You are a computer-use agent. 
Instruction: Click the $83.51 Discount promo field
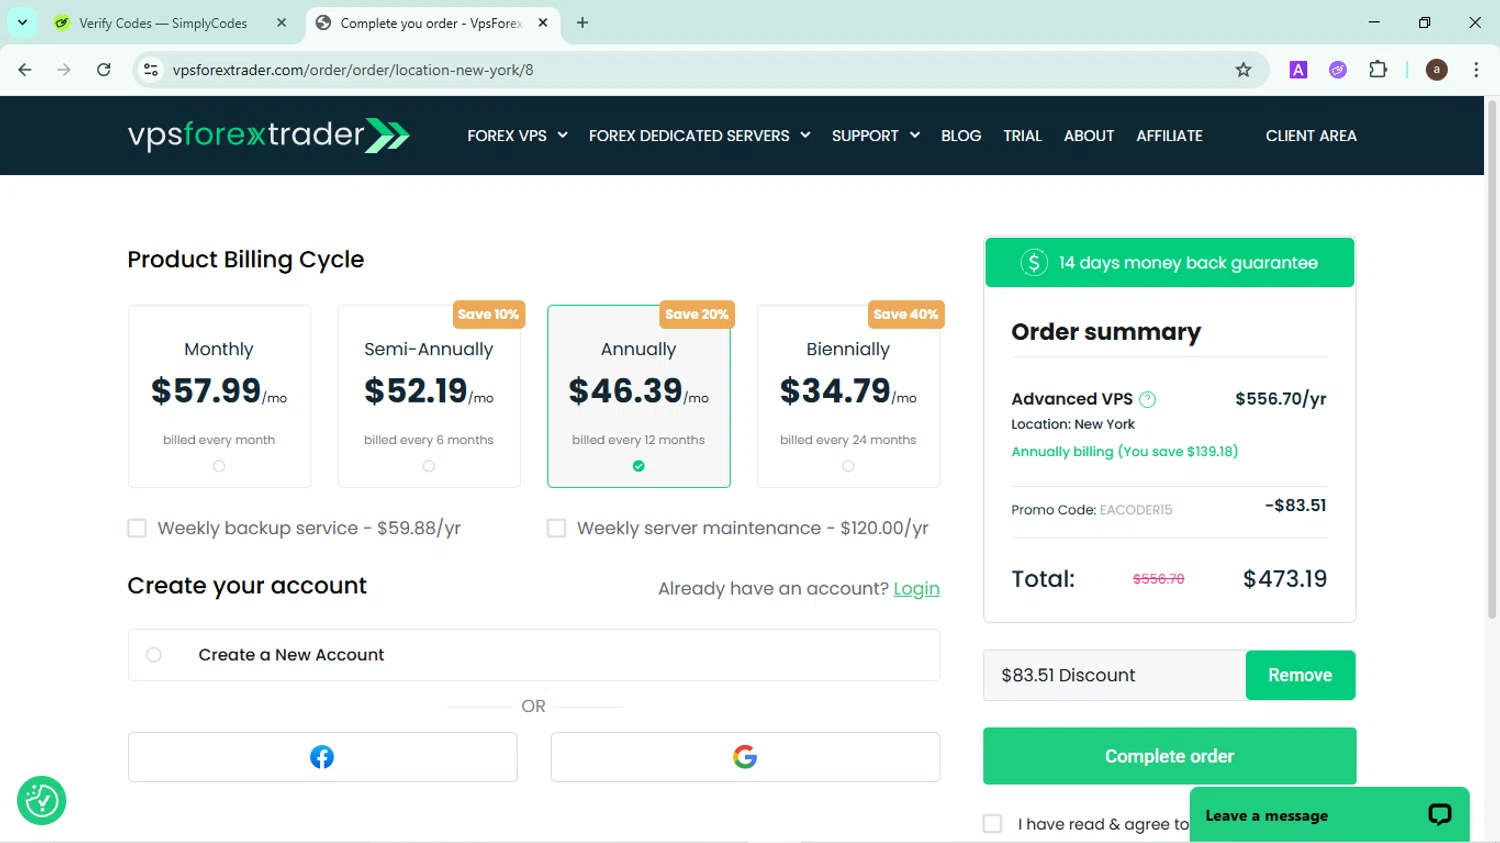[1114, 675]
